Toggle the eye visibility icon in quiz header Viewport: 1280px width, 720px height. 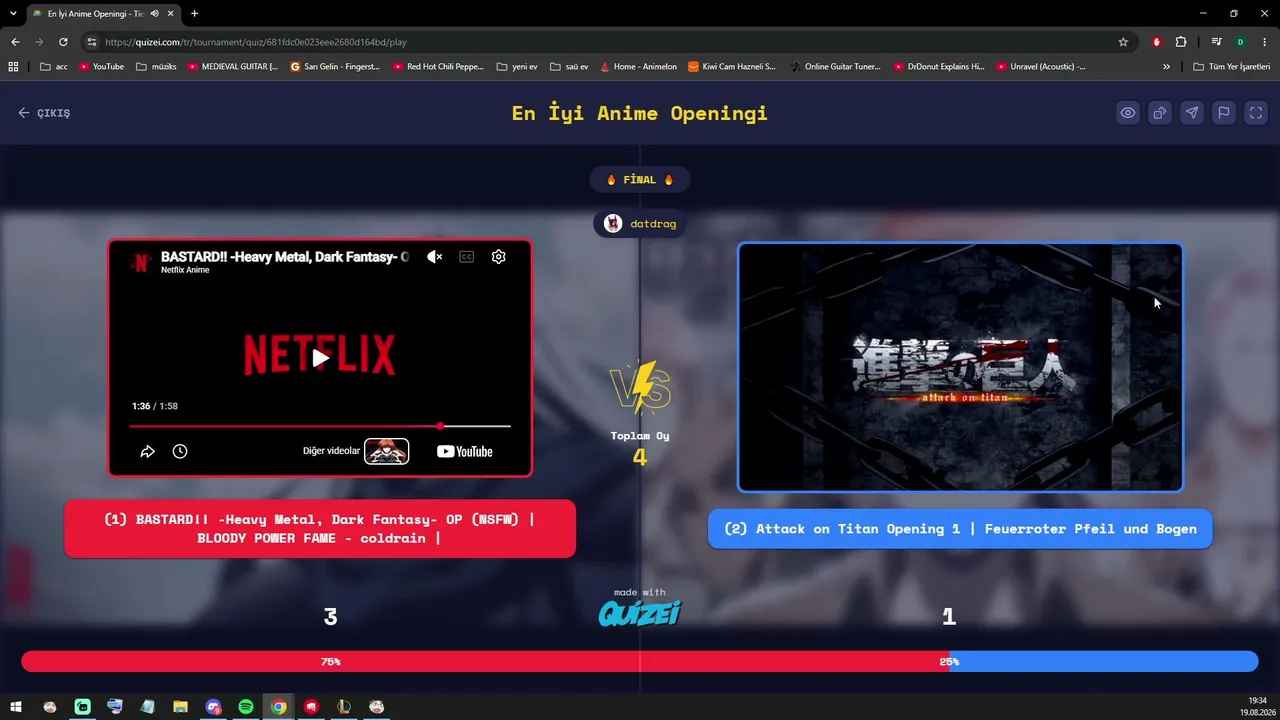click(x=1128, y=113)
